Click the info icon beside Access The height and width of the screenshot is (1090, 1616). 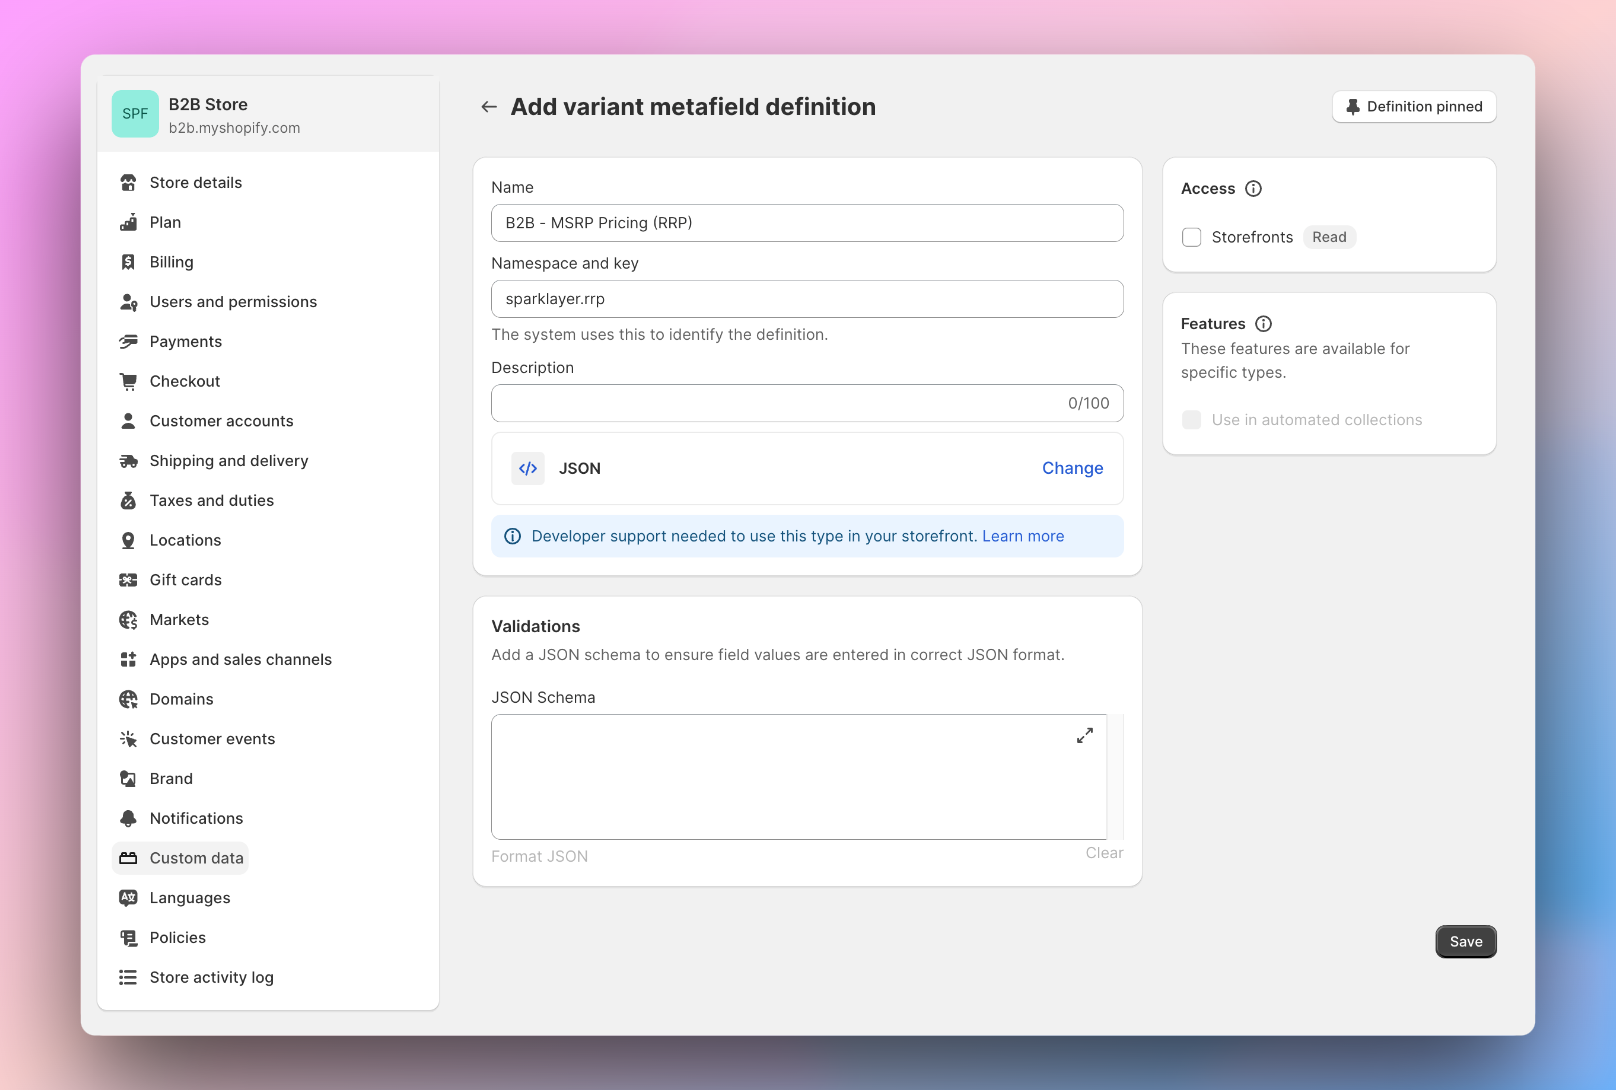tap(1253, 188)
